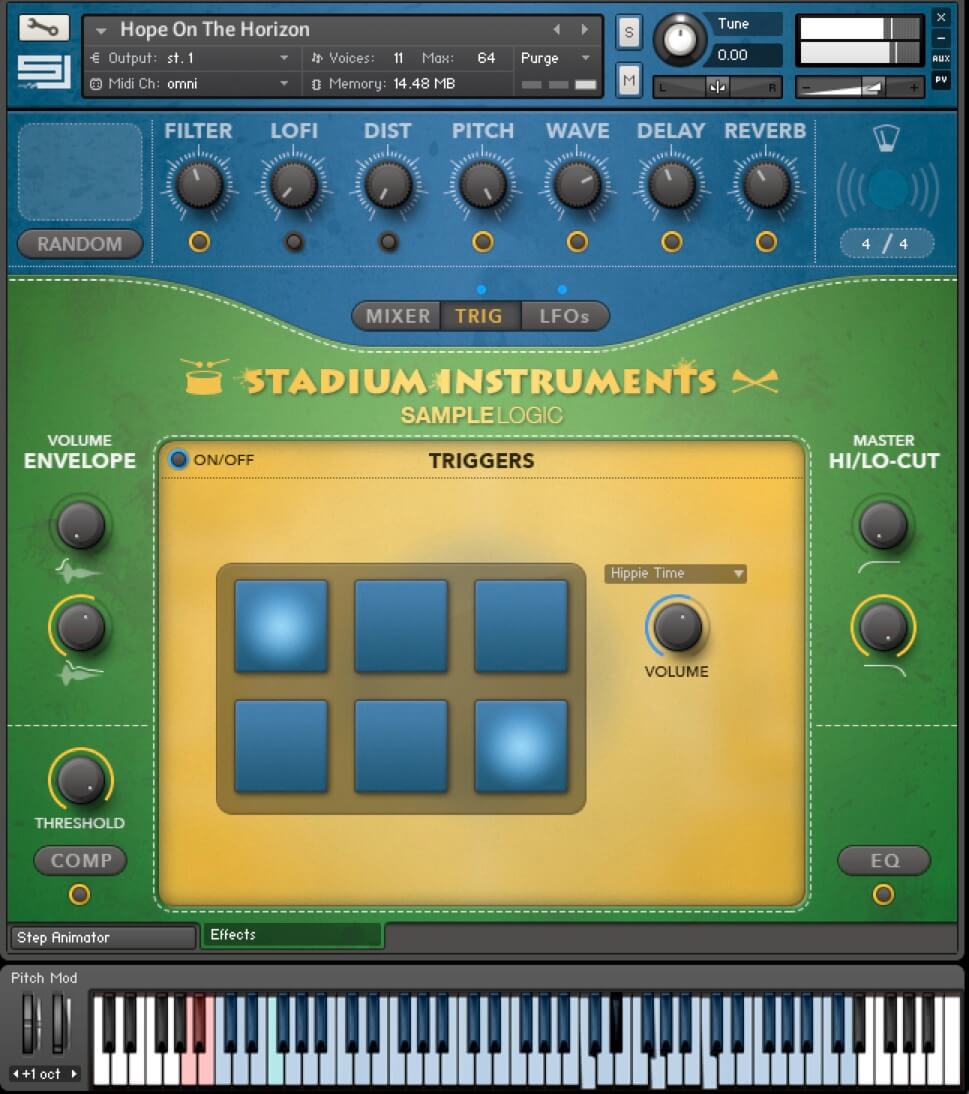
Task: Select the Effects tab
Action: pos(292,935)
